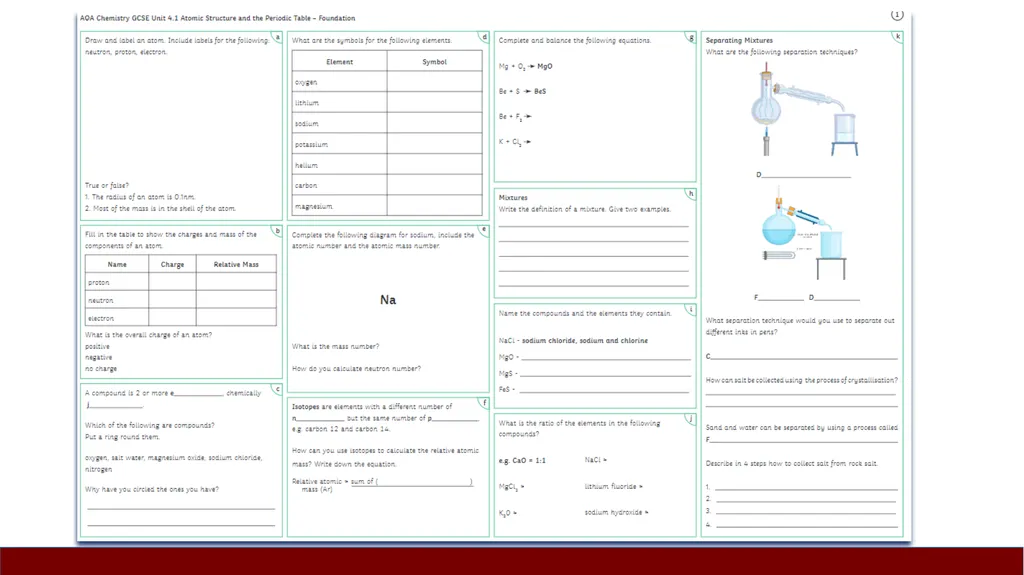Click the 'magnesium' row in elements table
Screen dimensions: 1024x575
(x=387, y=205)
